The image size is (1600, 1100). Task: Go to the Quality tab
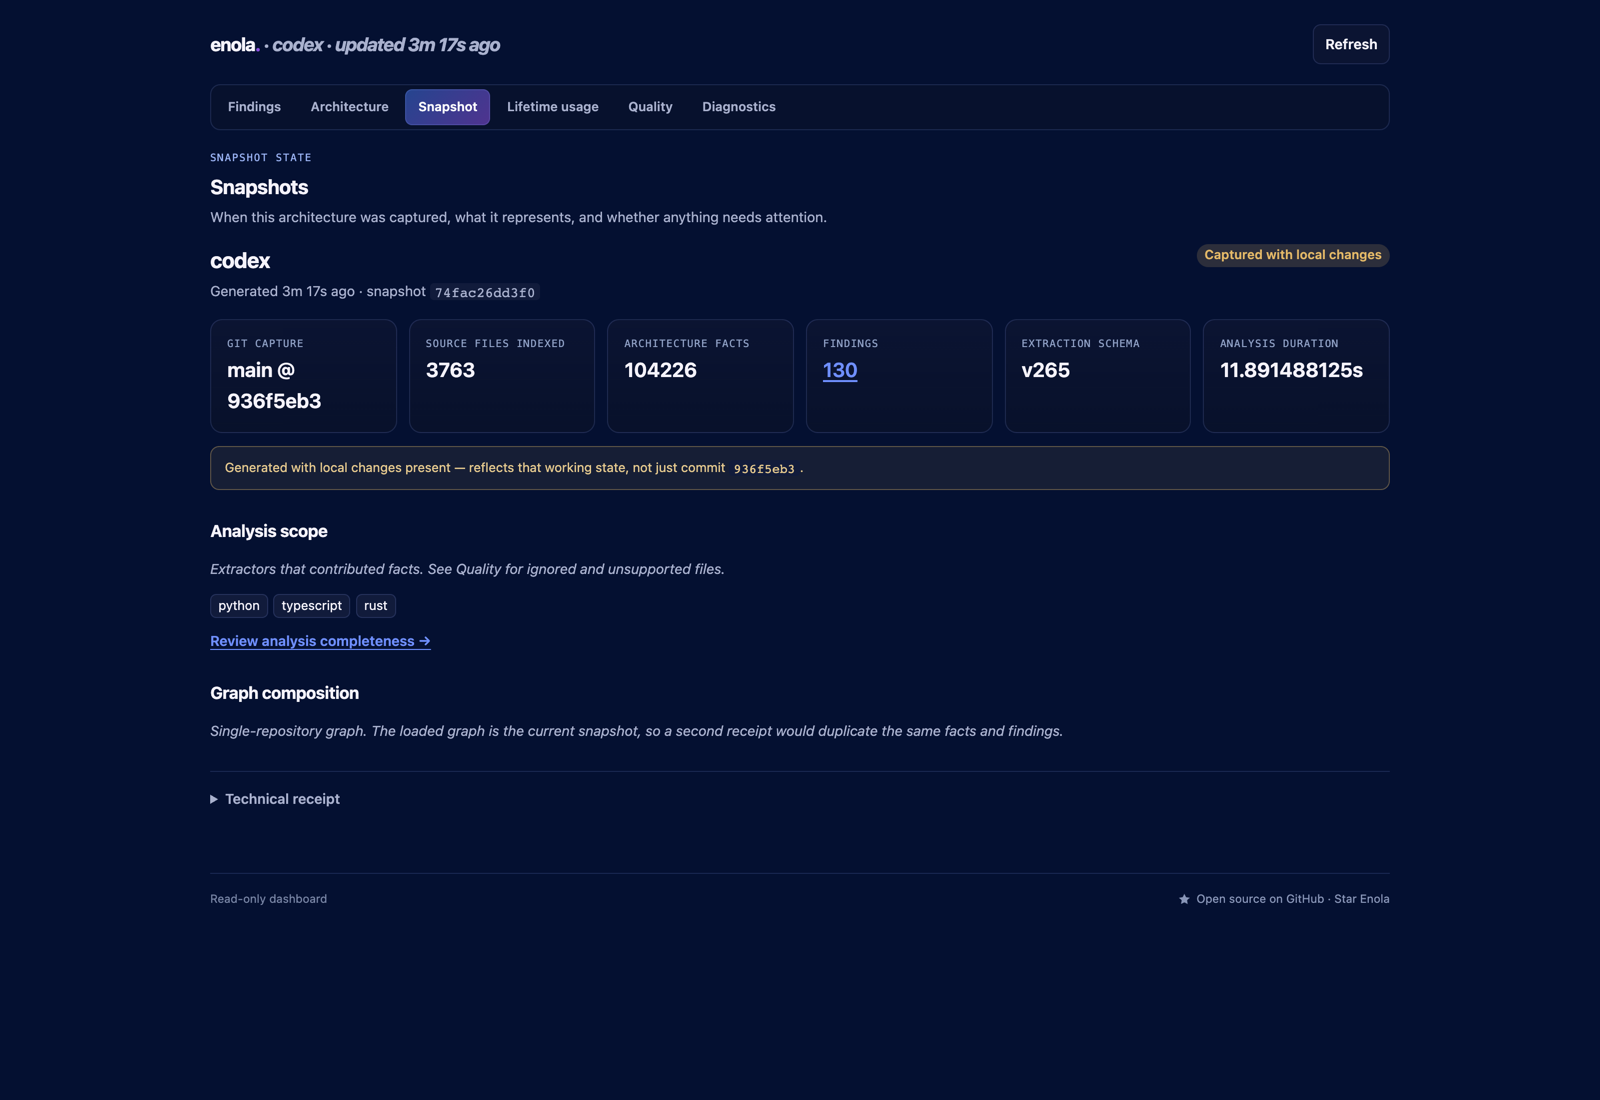point(650,107)
